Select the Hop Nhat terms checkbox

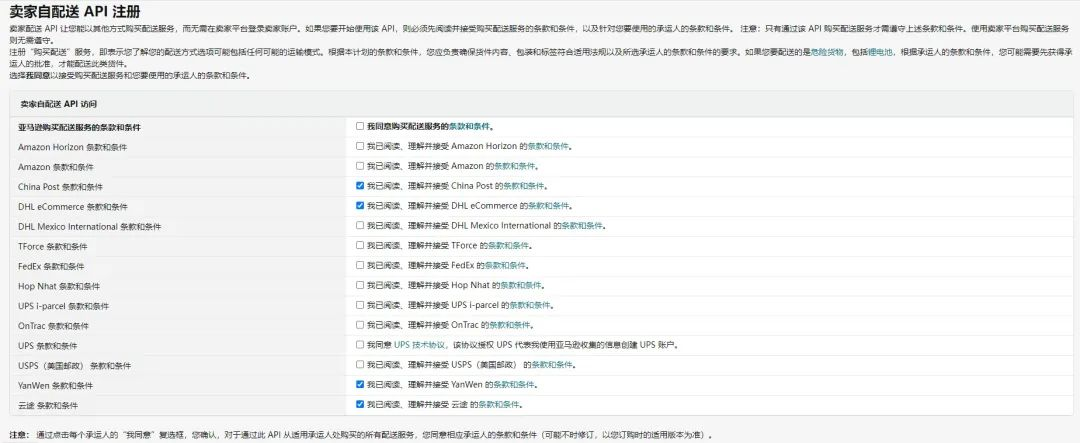click(x=360, y=285)
